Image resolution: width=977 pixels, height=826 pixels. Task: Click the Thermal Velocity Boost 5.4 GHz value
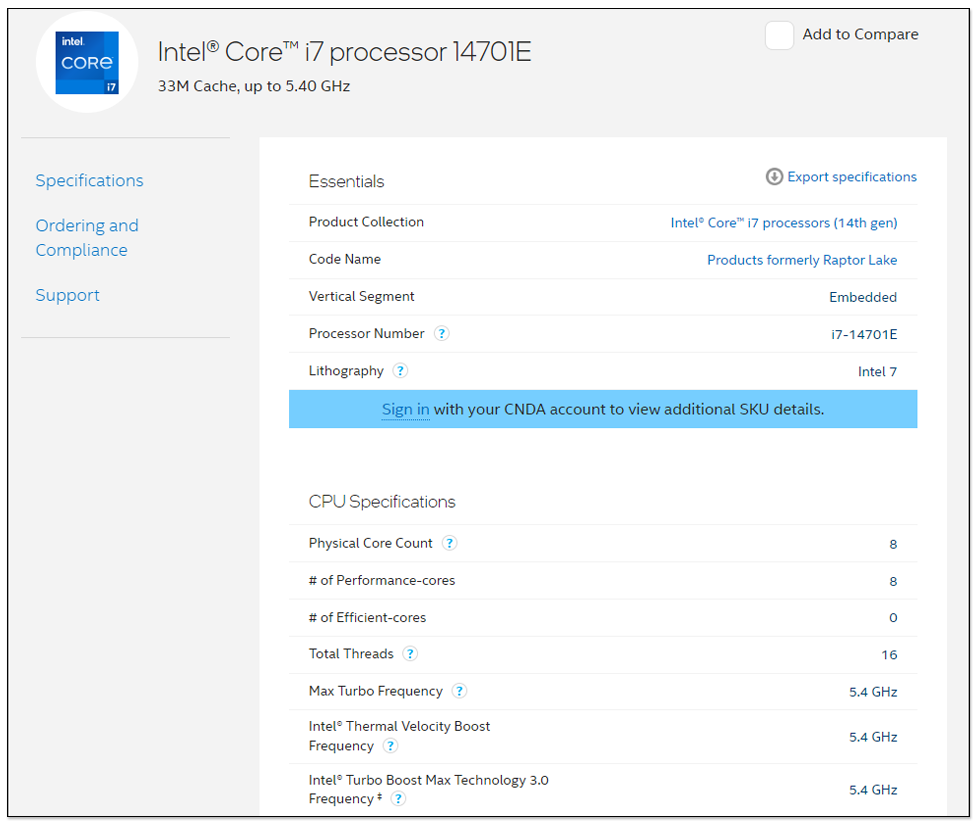(x=873, y=738)
